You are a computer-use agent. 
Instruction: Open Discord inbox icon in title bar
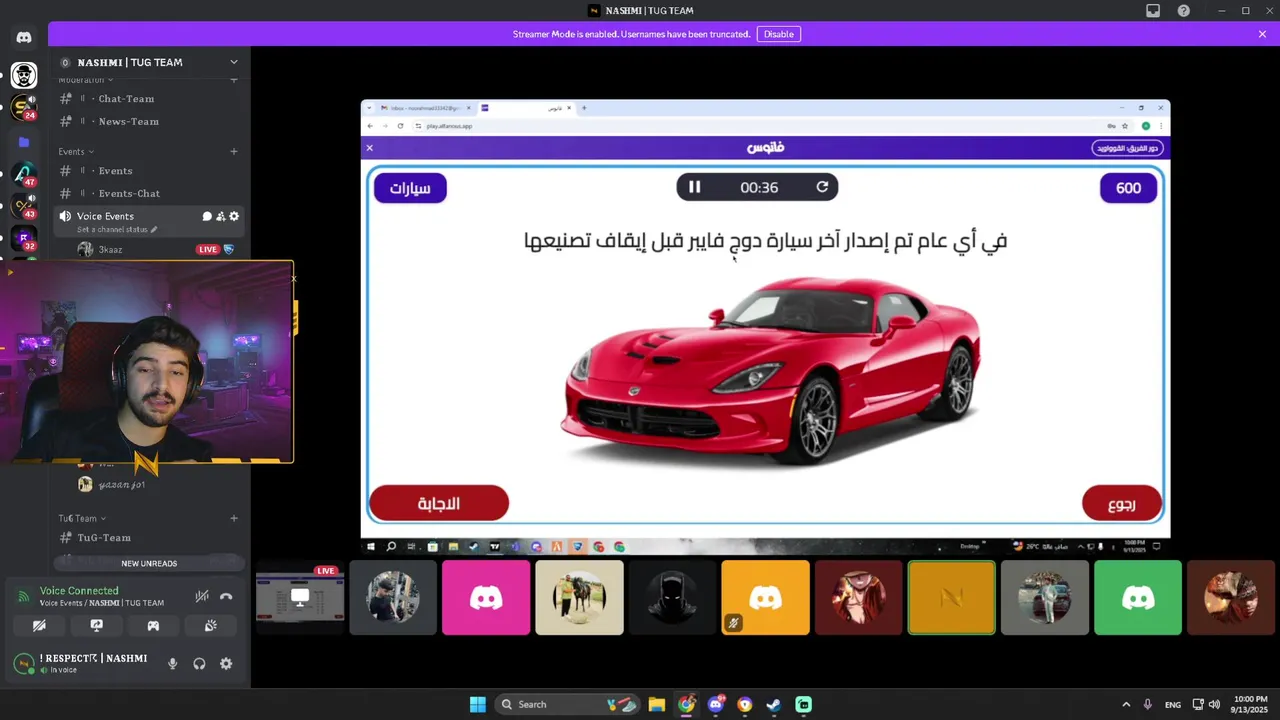tap(1153, 11)
